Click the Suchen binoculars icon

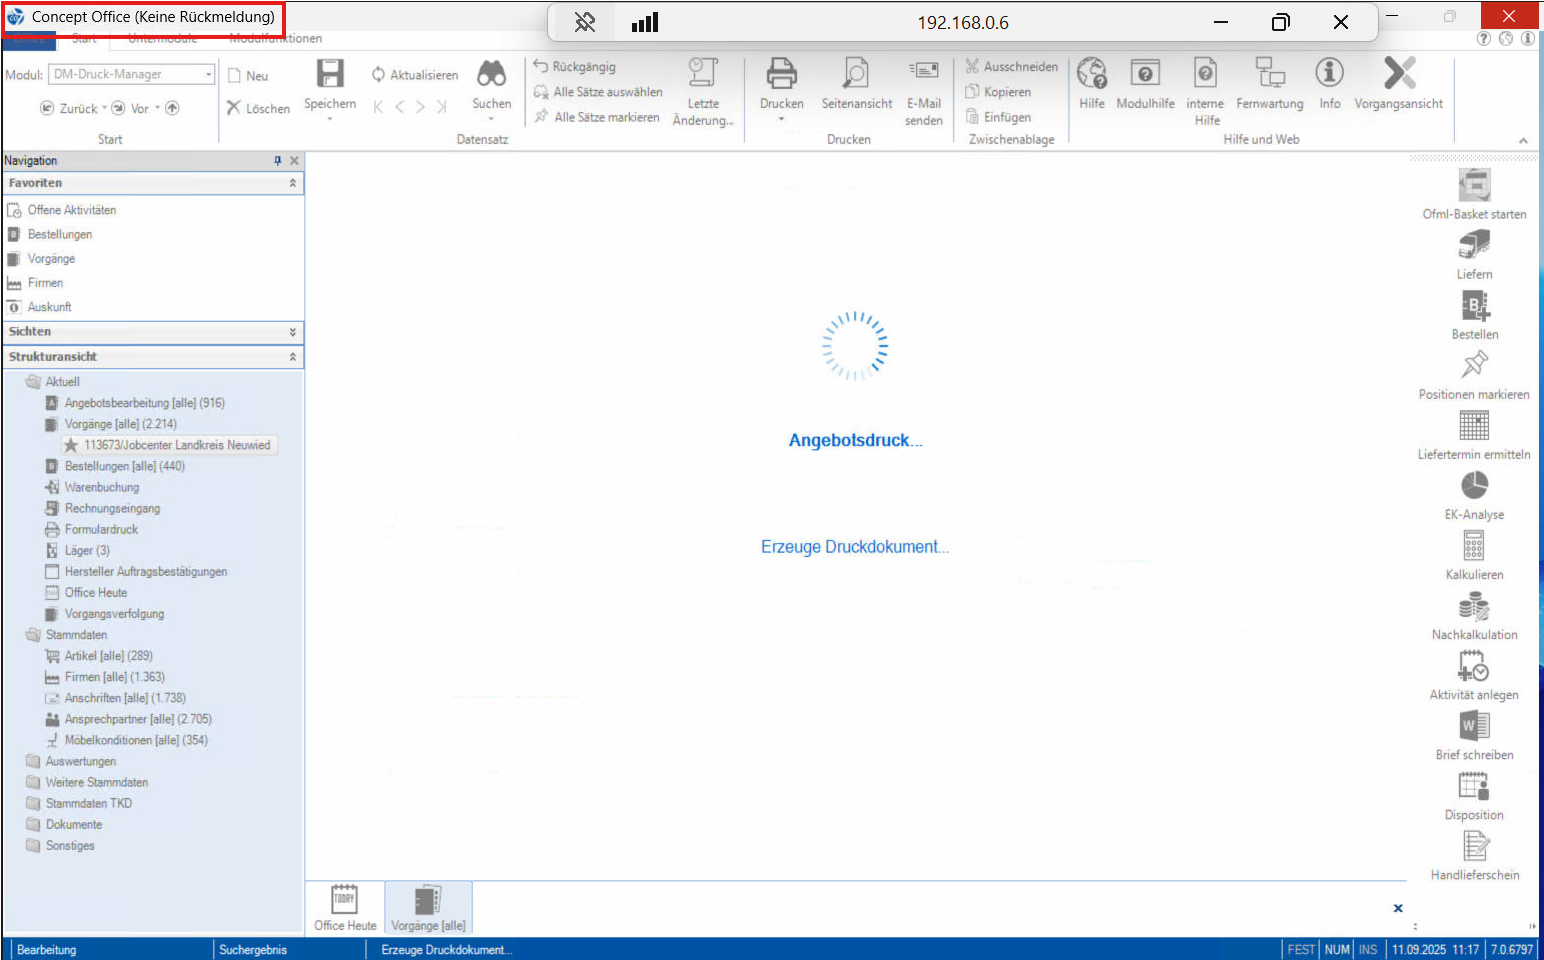pos(491,75)
